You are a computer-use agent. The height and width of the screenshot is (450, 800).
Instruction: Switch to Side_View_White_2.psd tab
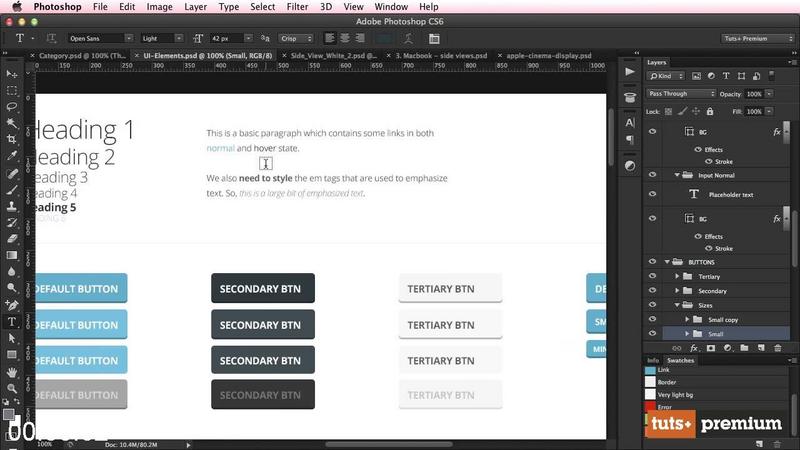334,55
